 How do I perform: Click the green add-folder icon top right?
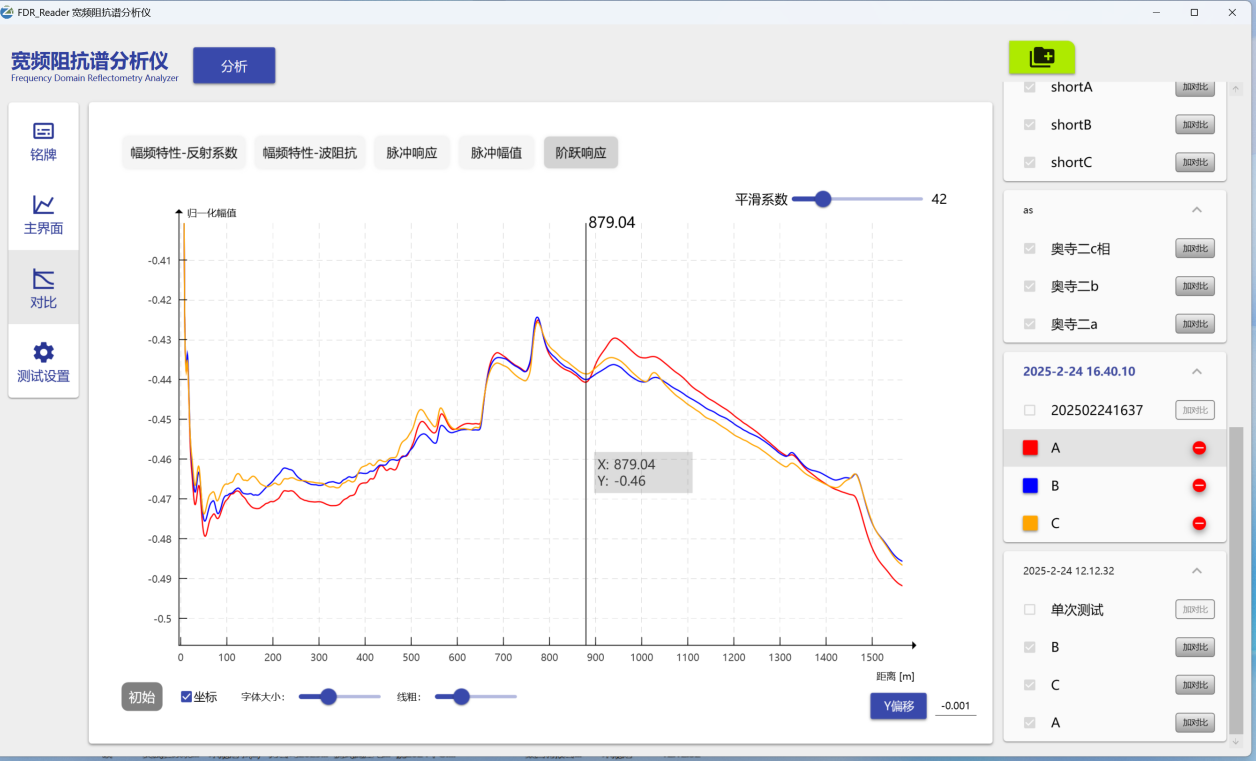coord(1042,58)
